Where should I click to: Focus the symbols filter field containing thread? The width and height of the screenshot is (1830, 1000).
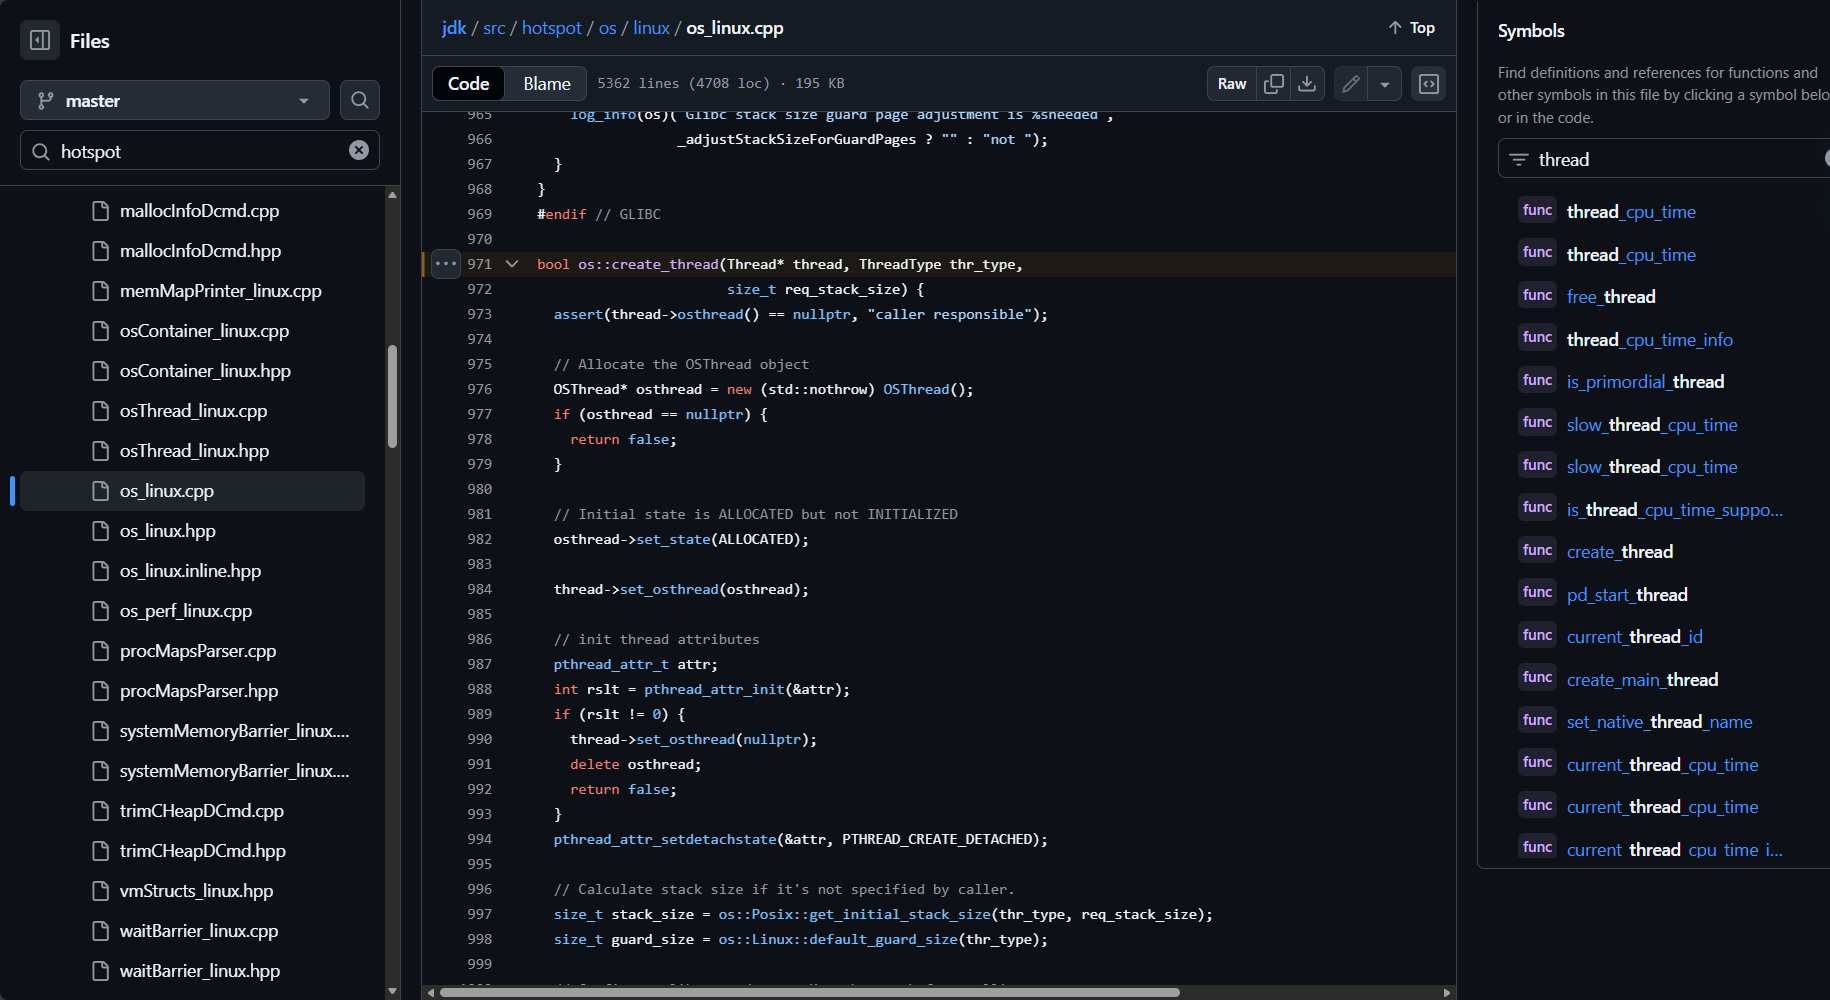(x=1664, y=159)
